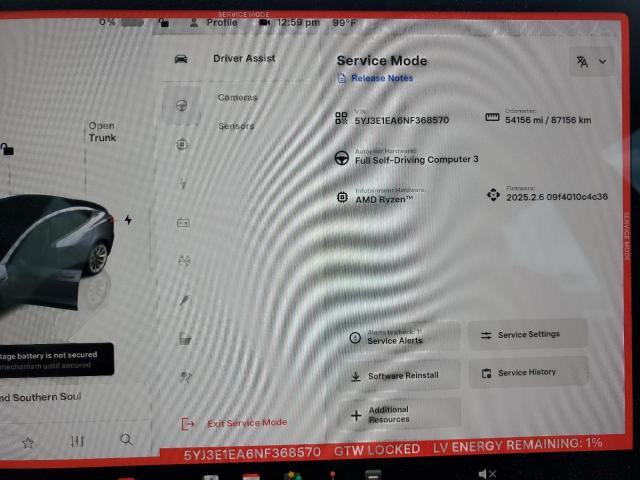
Task: Open the equalizer sliders icon
Action: [x=77, y=441]
